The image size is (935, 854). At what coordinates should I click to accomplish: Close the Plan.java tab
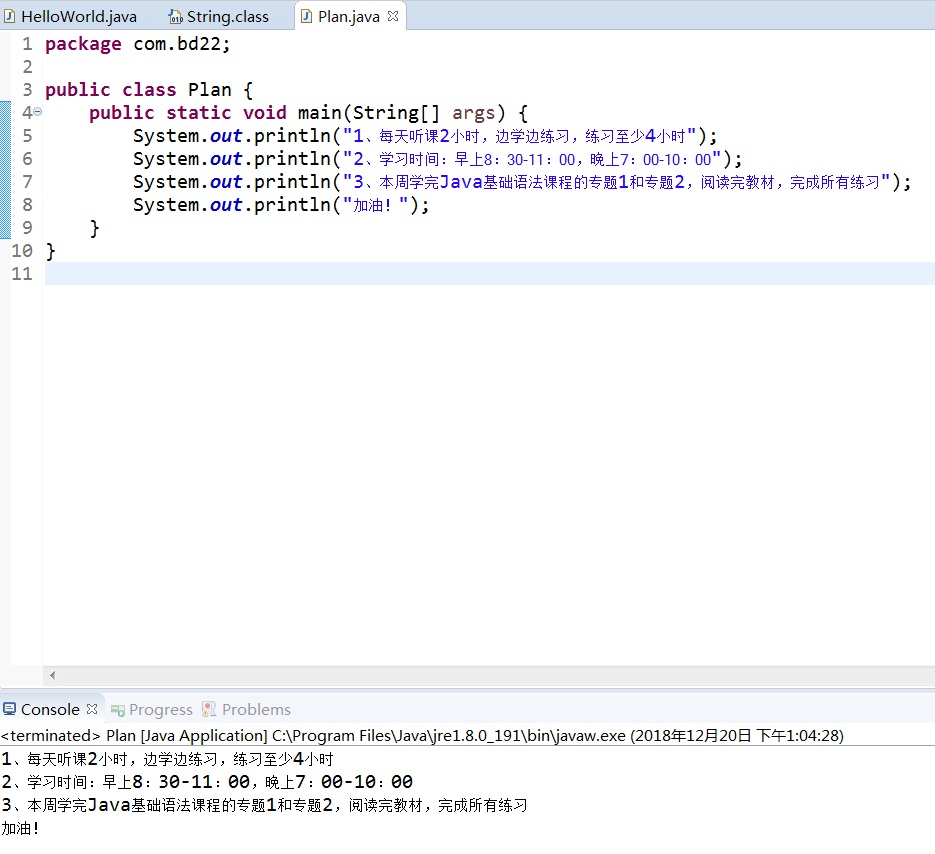point(392,16)
